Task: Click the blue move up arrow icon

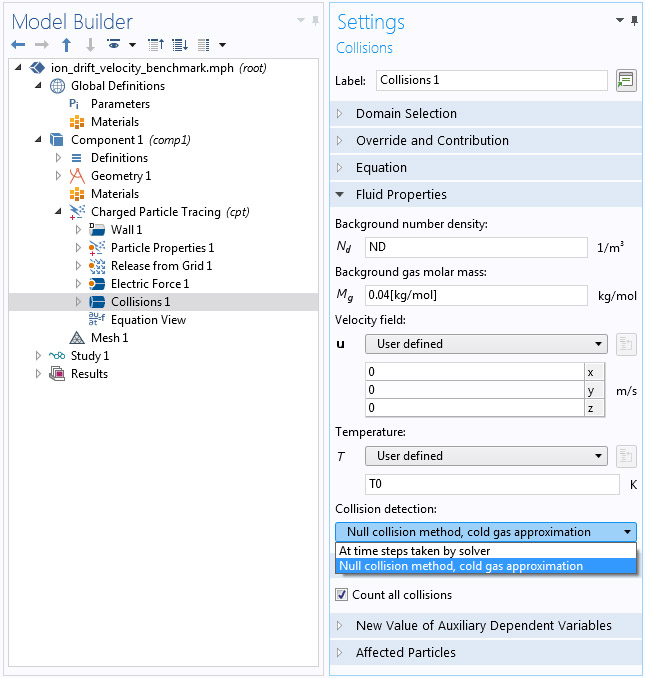Action: pos(66,45)
